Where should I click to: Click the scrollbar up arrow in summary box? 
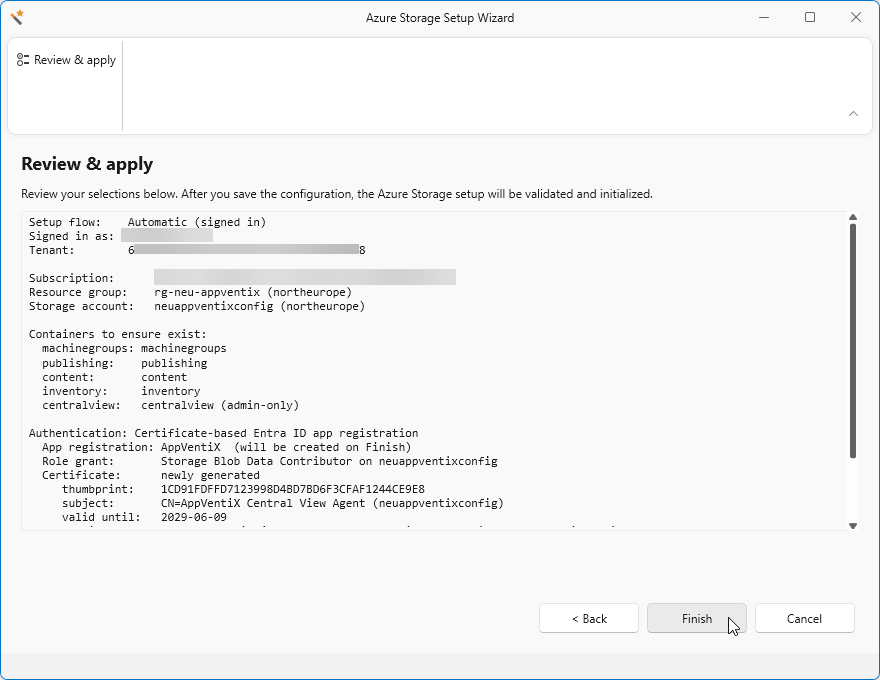click(853, 217)
